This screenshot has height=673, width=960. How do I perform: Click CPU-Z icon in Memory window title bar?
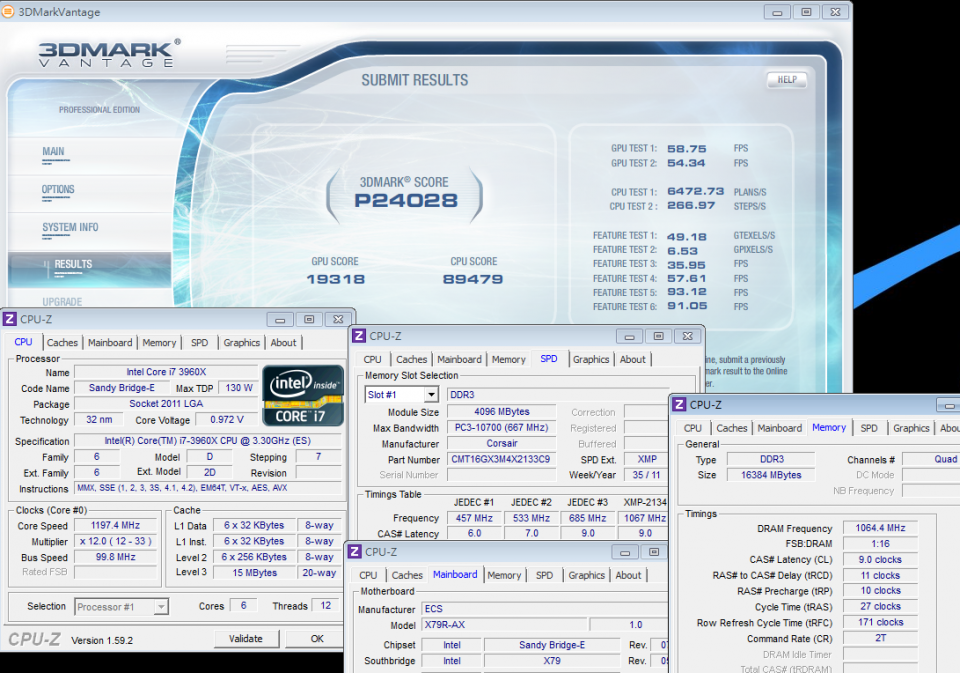pyautogui.click(x=679, y=405)
